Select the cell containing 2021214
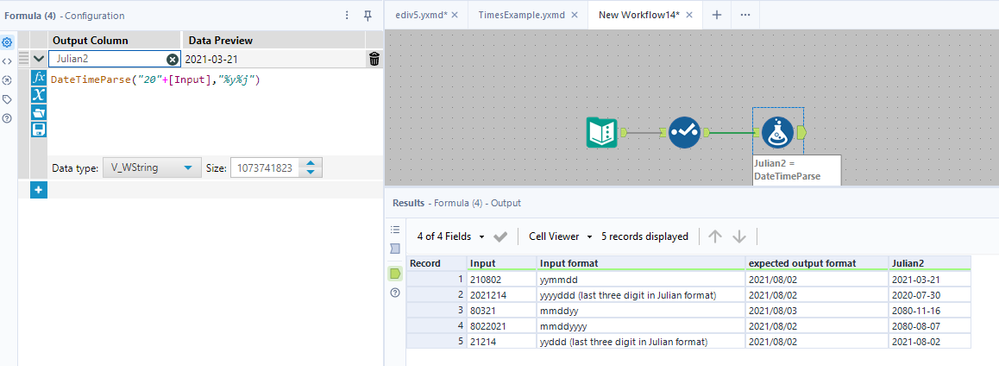Viewport: 999px width, 366px height. pyautogui.click(x=502, y=295)
